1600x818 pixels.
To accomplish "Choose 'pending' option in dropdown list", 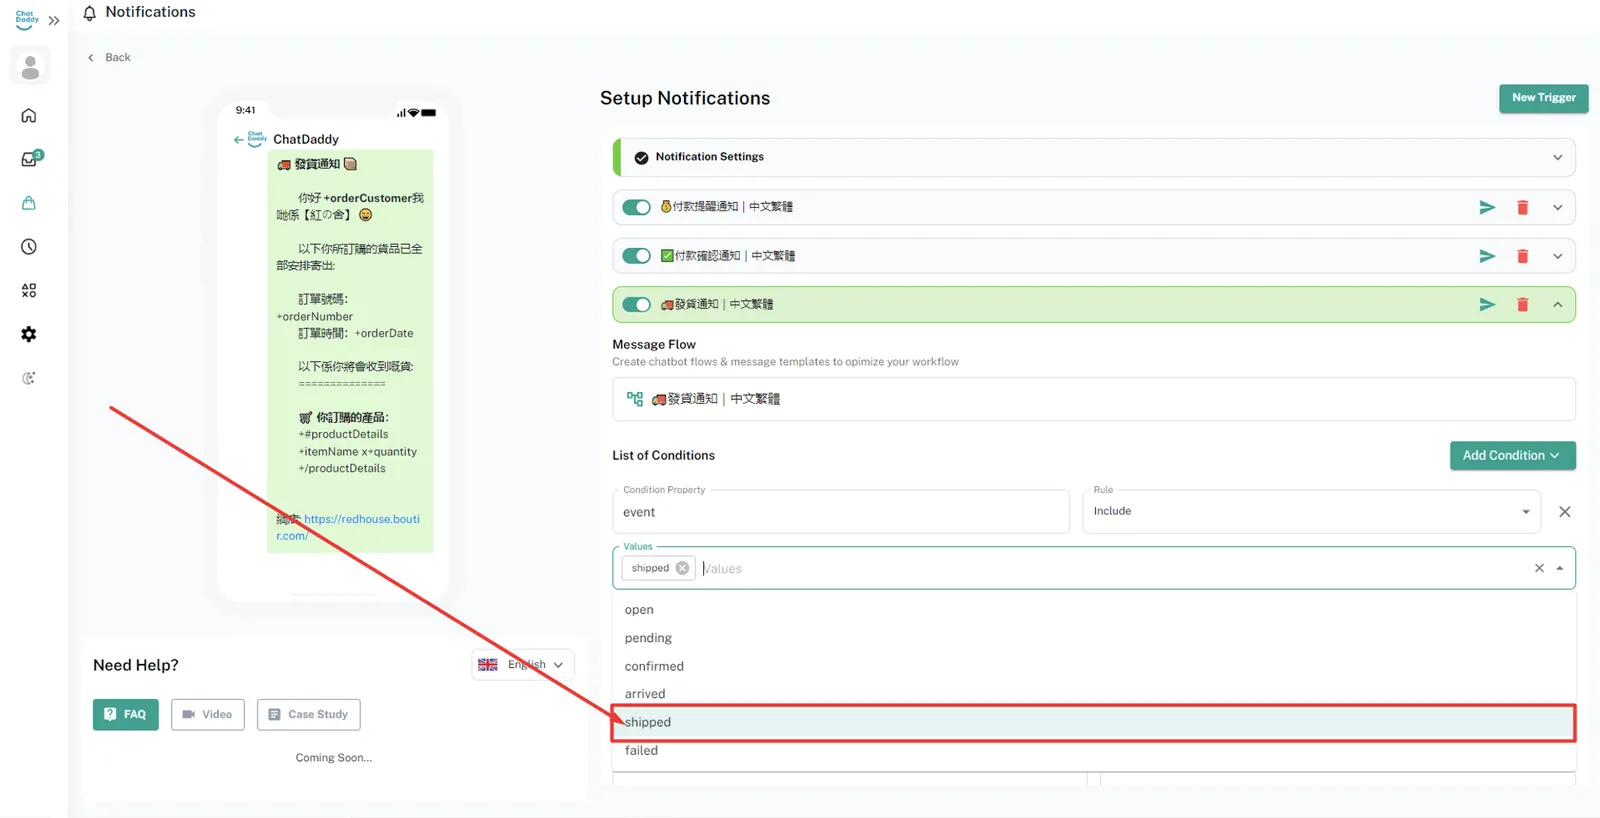I will [x=648, y=638].
